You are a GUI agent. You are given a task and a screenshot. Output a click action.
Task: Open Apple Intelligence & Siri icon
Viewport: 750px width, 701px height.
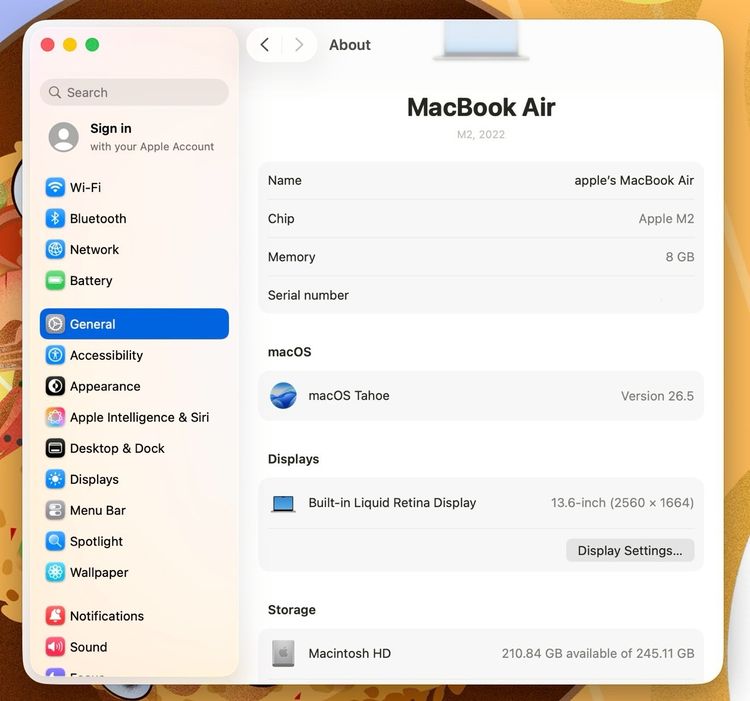55,417
